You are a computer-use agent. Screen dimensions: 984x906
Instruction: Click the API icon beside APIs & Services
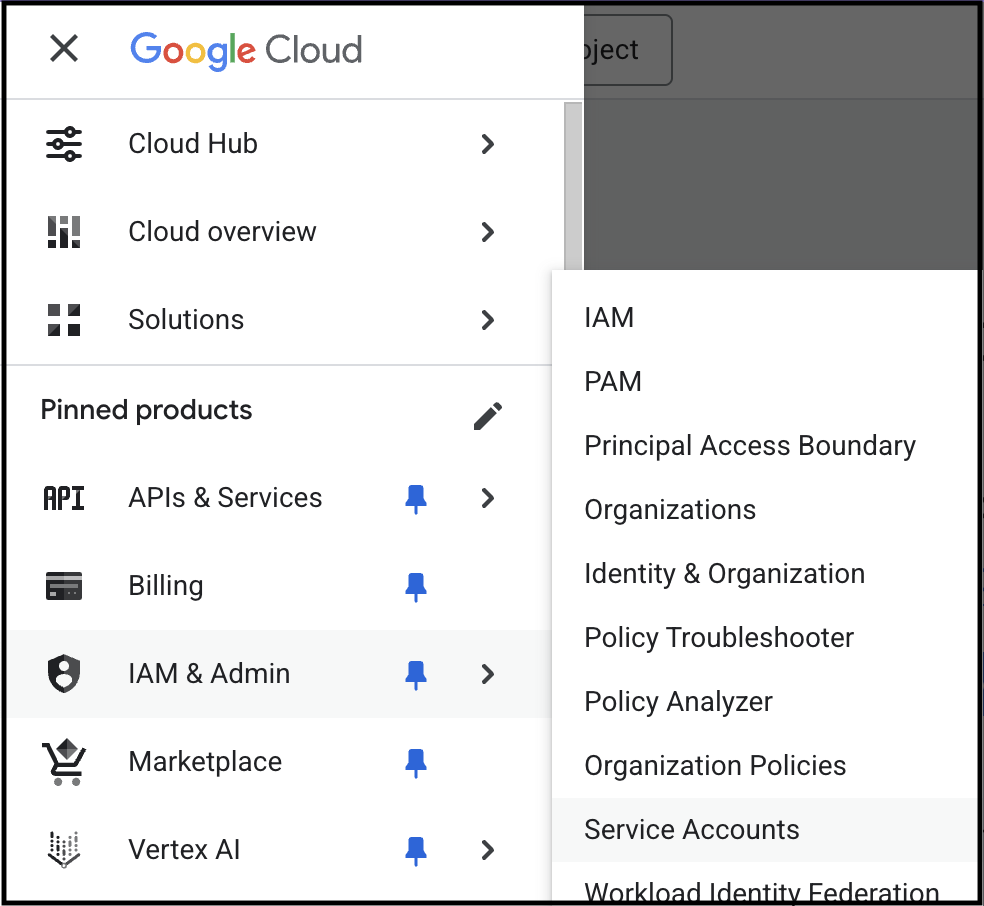click(64, 498)
